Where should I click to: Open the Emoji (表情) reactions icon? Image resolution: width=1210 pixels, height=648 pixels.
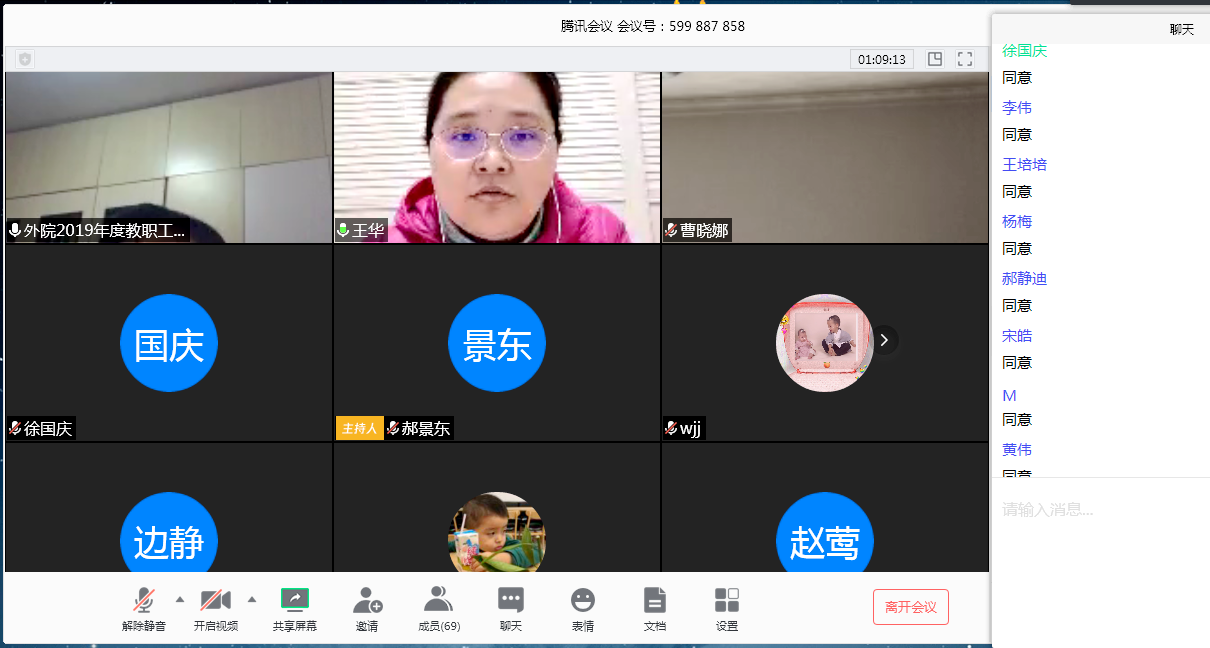point(583,600)
